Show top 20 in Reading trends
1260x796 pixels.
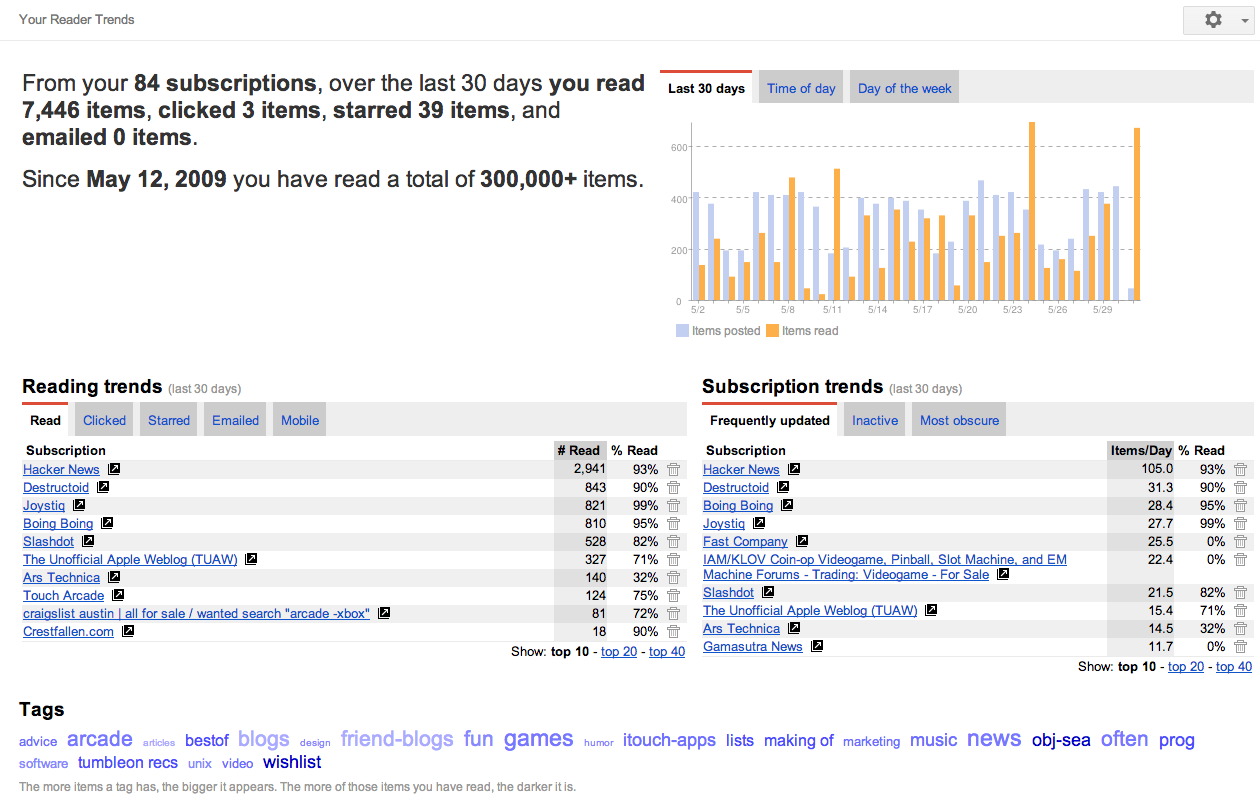coord(619,652)
